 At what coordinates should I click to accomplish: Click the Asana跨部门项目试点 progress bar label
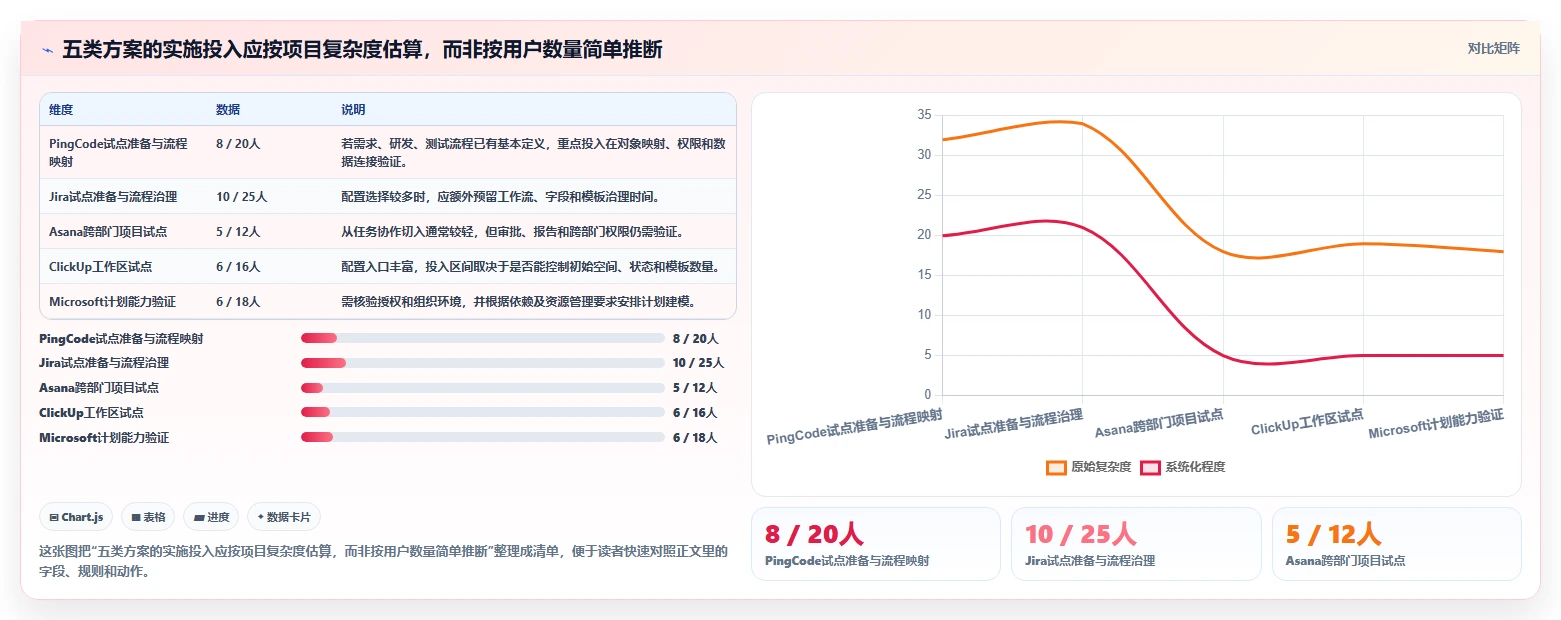(99, 388)
